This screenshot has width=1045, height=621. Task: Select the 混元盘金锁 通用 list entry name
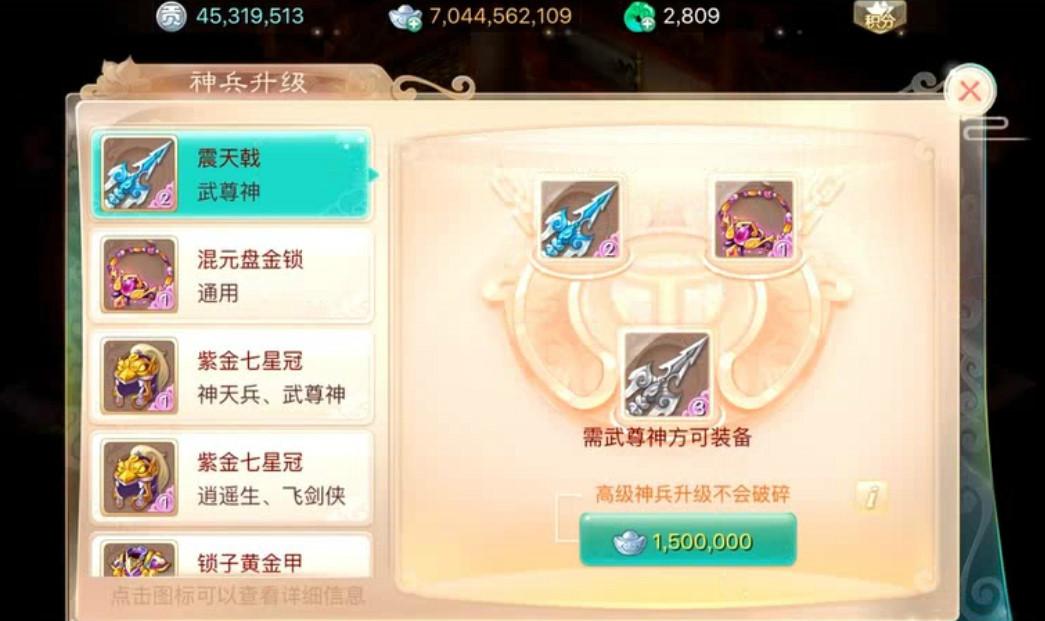click(x=250, y=276)
